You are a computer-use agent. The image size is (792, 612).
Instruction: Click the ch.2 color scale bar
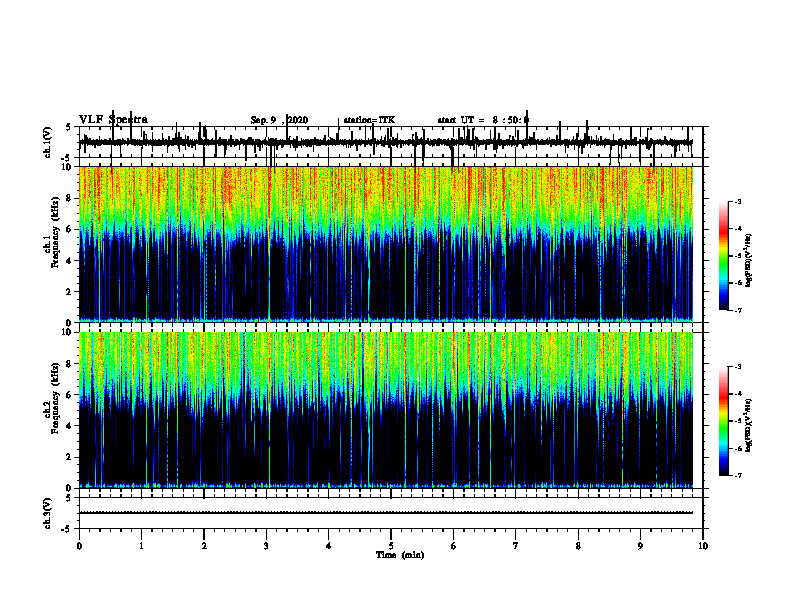pos(724,421)
